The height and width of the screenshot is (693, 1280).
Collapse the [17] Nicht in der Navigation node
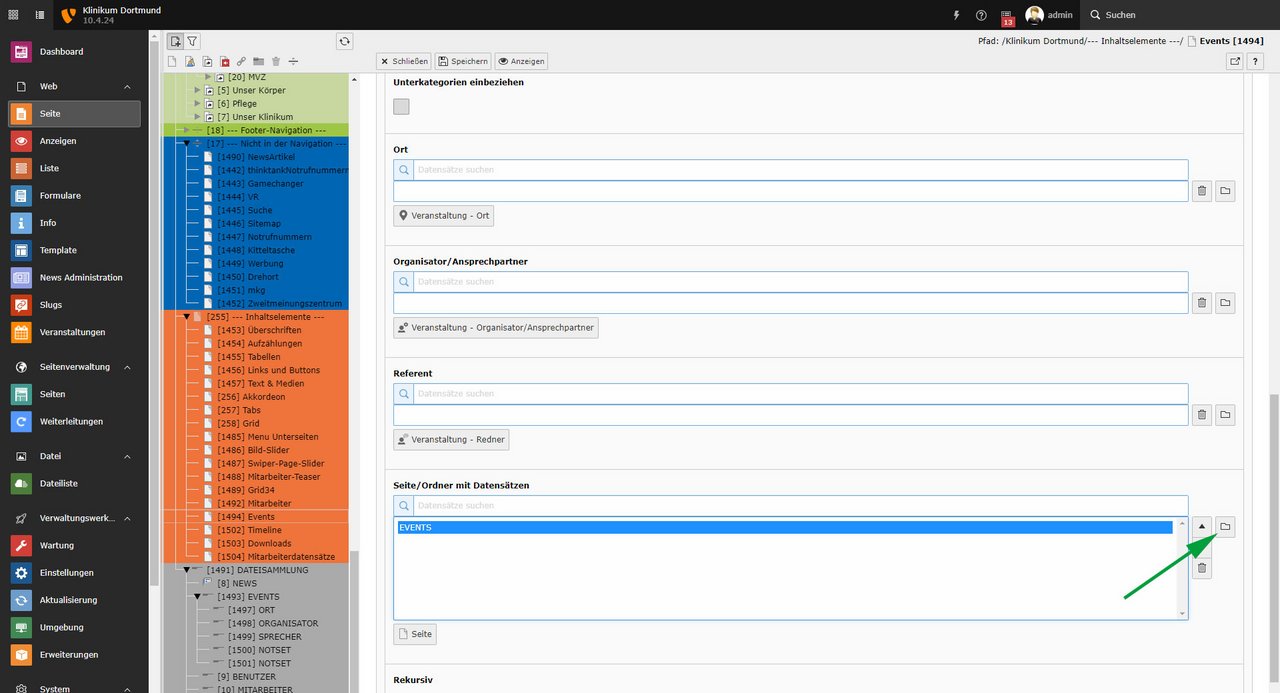[x=186, y=143]
